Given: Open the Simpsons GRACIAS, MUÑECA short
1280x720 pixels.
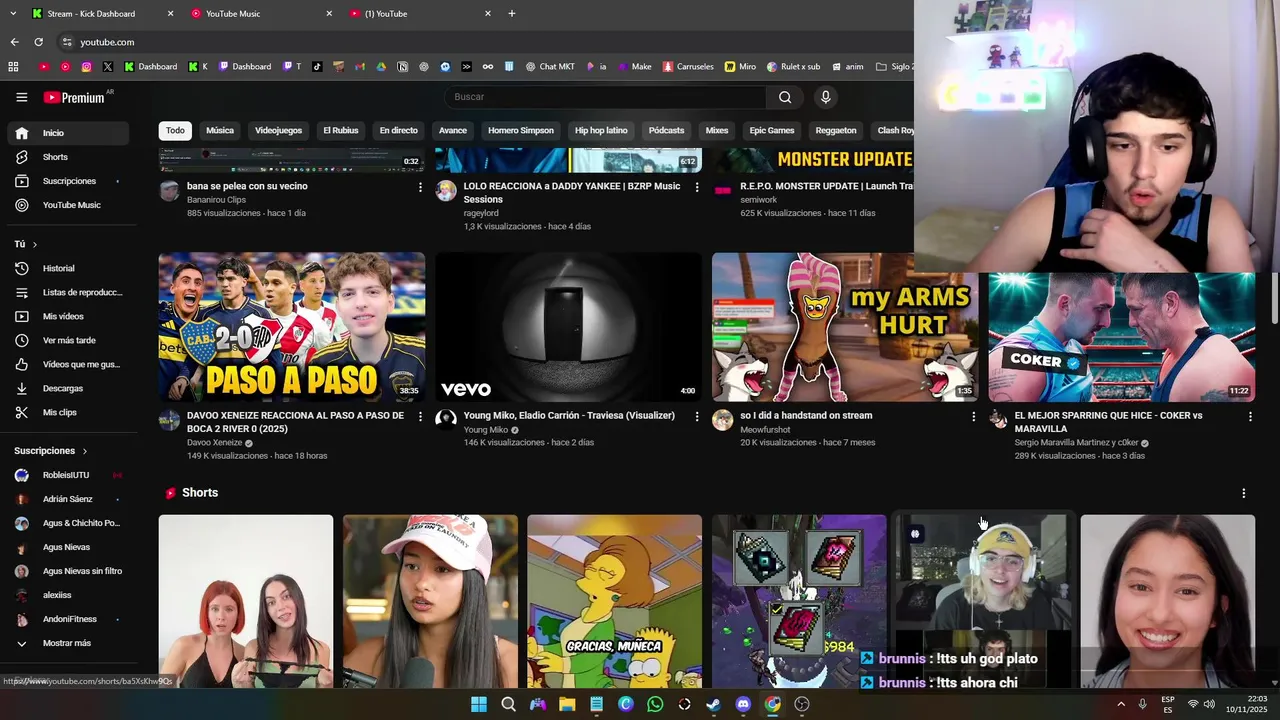Looking at the screenshot, I should (x=615, y=601).
